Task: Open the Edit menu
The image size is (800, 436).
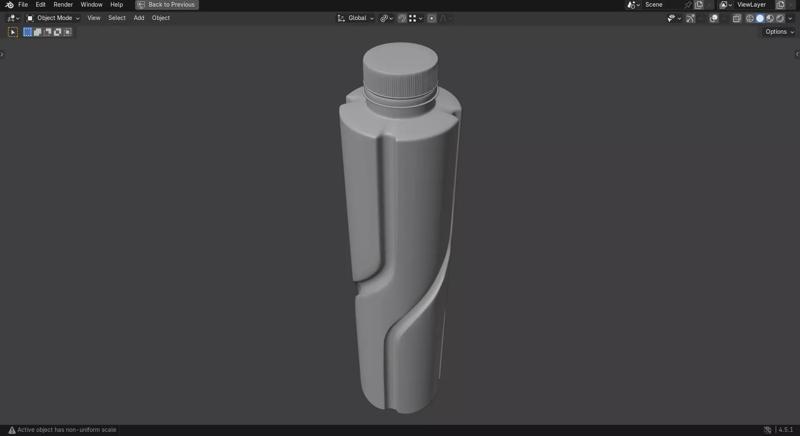Action: coord(40,5)
